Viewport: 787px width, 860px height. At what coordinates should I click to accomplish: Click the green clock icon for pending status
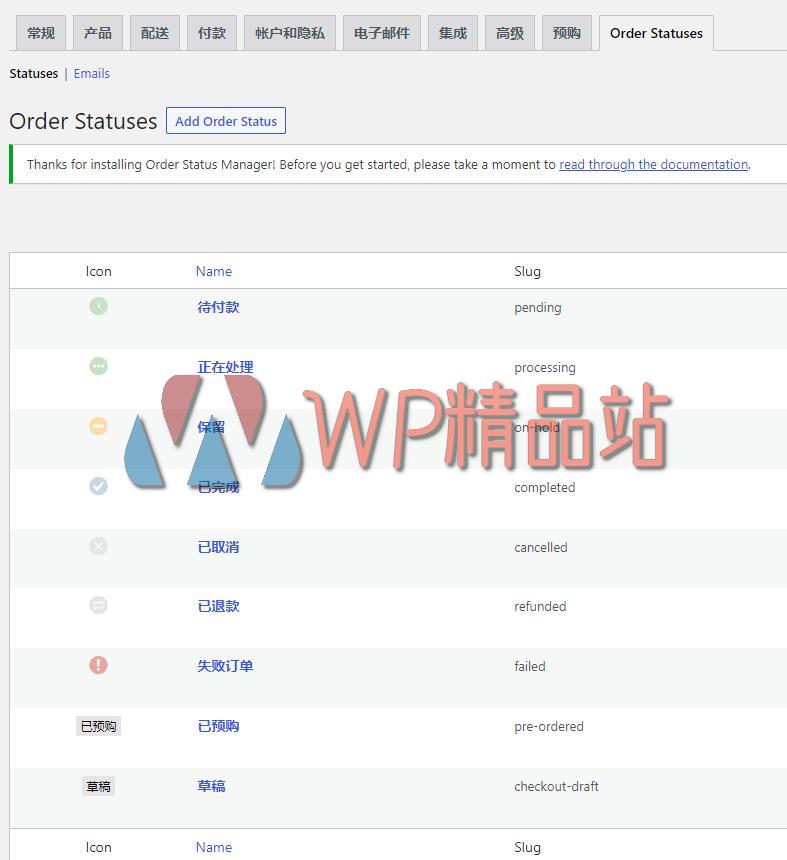pyautogui.click(x=98, y=306)
